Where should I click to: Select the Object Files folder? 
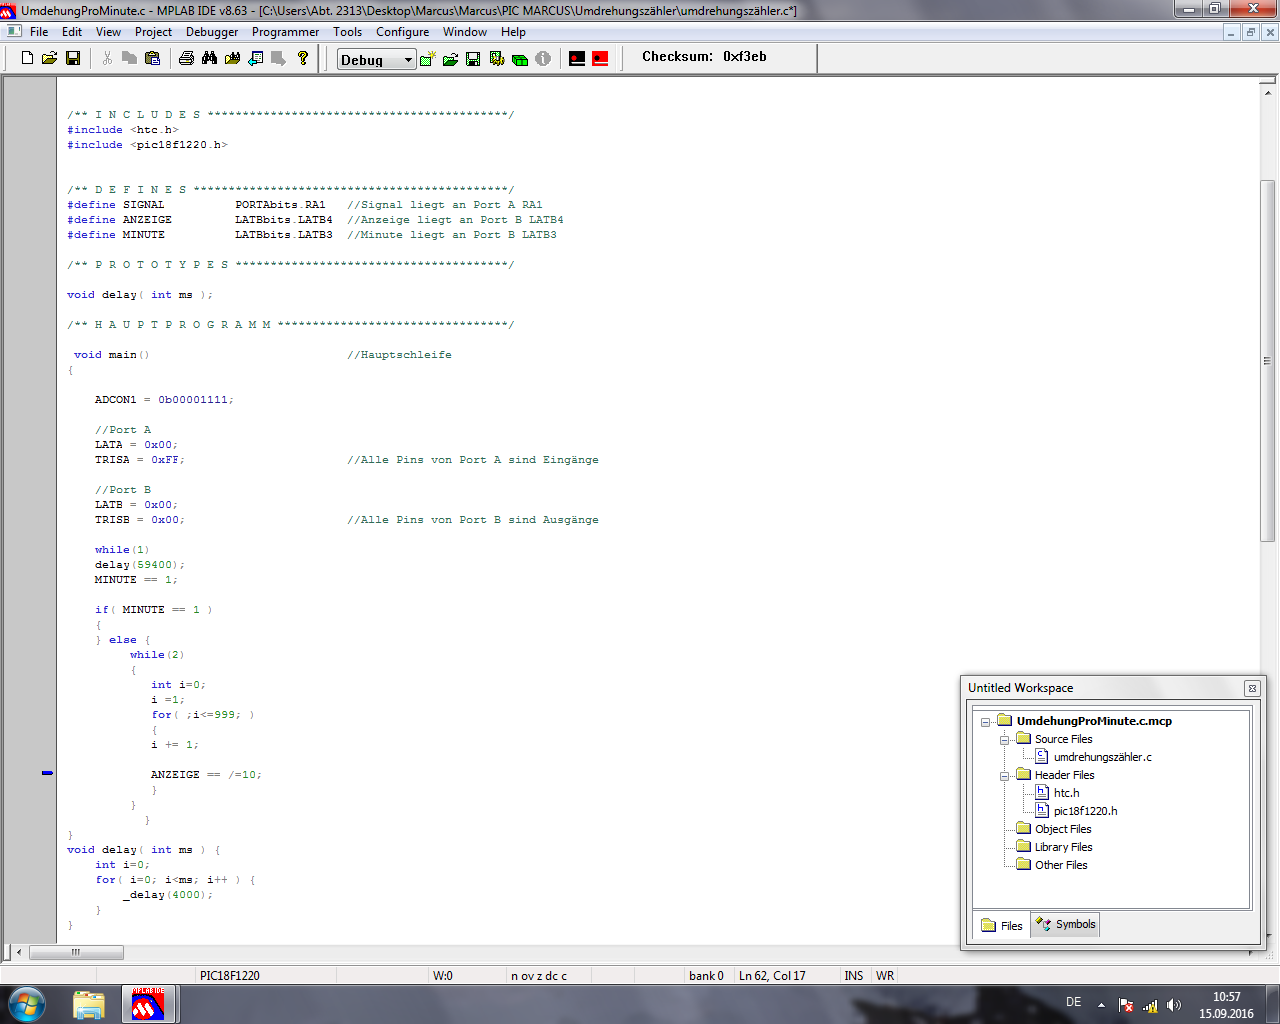click(1063, 829)
